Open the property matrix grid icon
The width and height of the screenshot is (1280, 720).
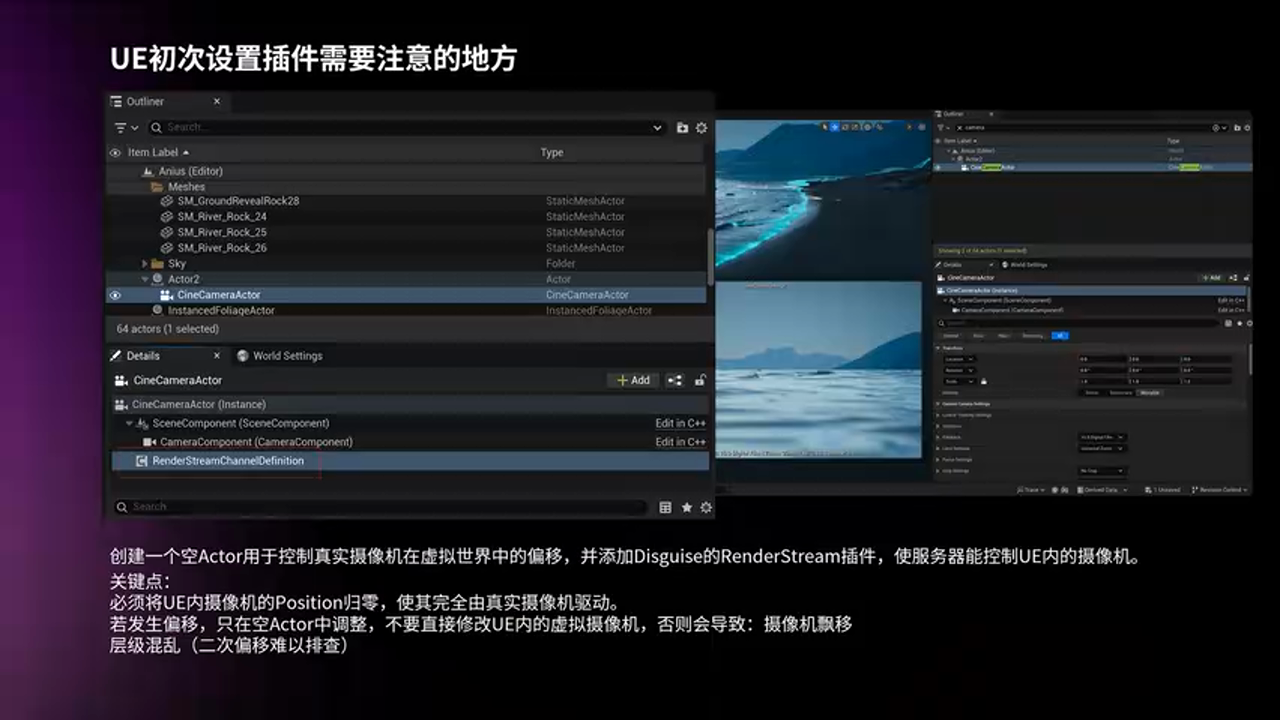point(665,507)
